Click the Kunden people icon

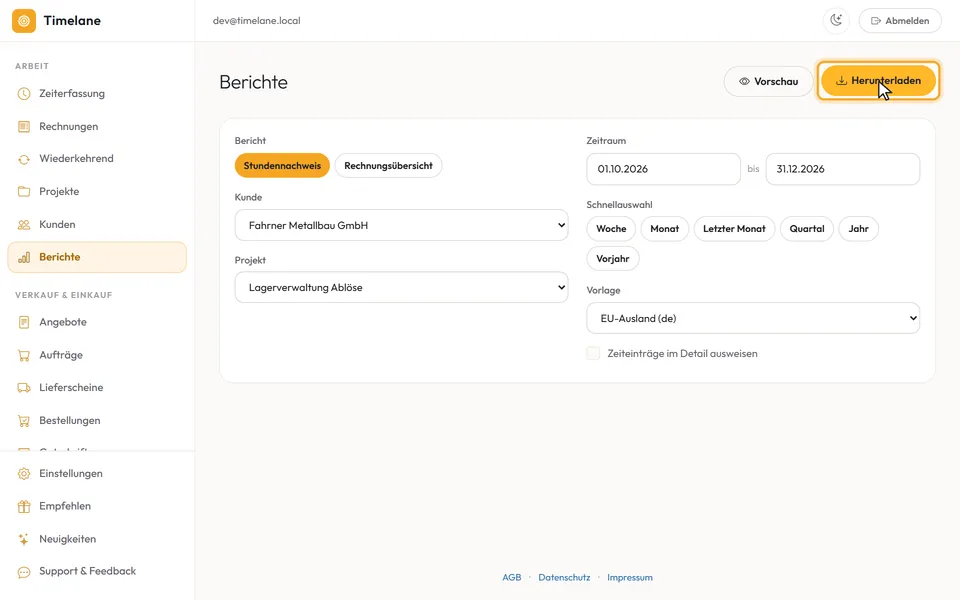24,225
